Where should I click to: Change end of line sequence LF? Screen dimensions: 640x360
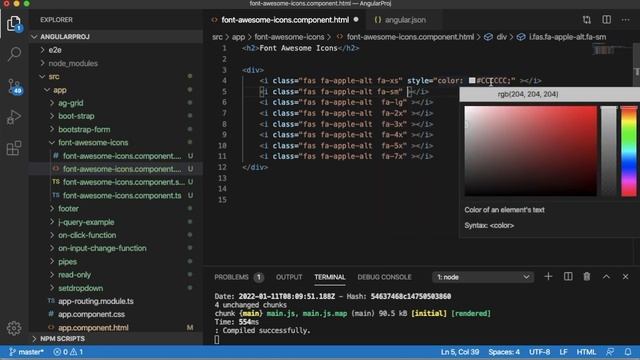coord(563,352)
